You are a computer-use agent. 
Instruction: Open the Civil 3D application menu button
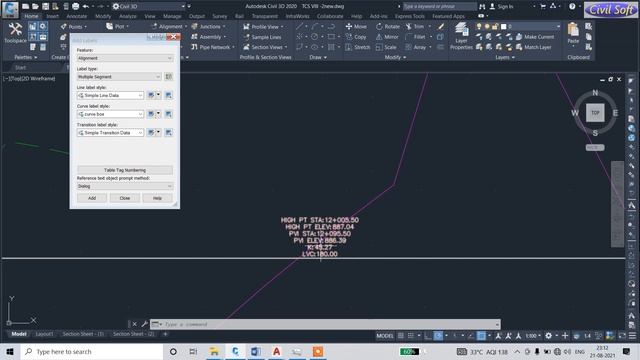coord(10,9)
